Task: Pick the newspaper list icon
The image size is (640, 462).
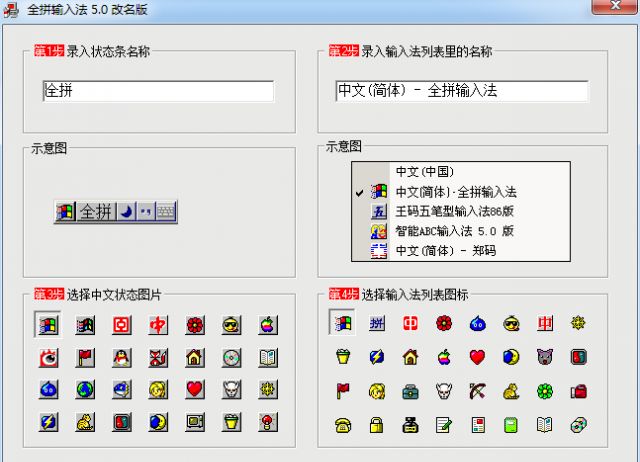Action: [x=478, y=425]
